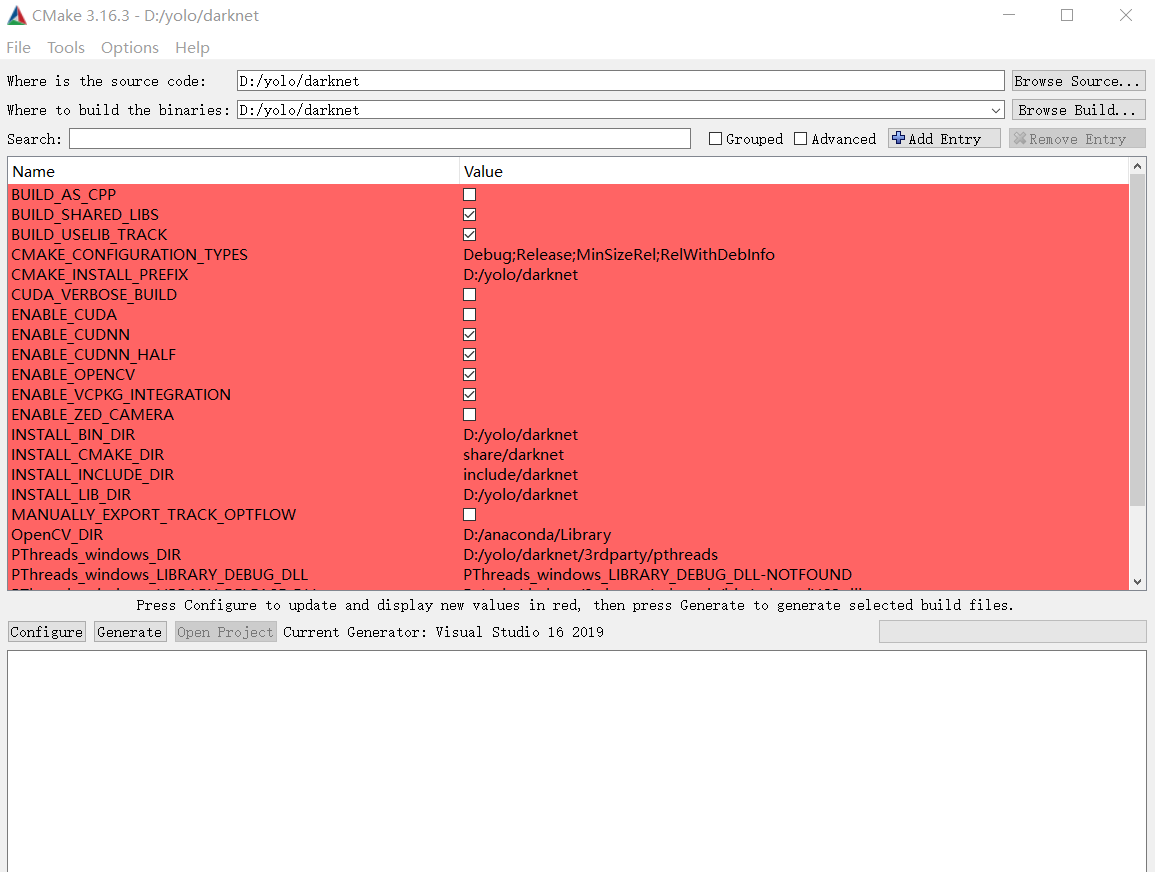Open the File menu
This screenshot has width=1155, height=872.
[x=18, y=47]
